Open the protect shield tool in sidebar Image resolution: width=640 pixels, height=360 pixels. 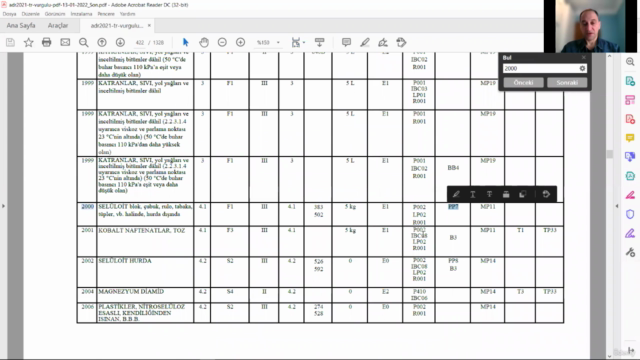click(x=630, y=214)
